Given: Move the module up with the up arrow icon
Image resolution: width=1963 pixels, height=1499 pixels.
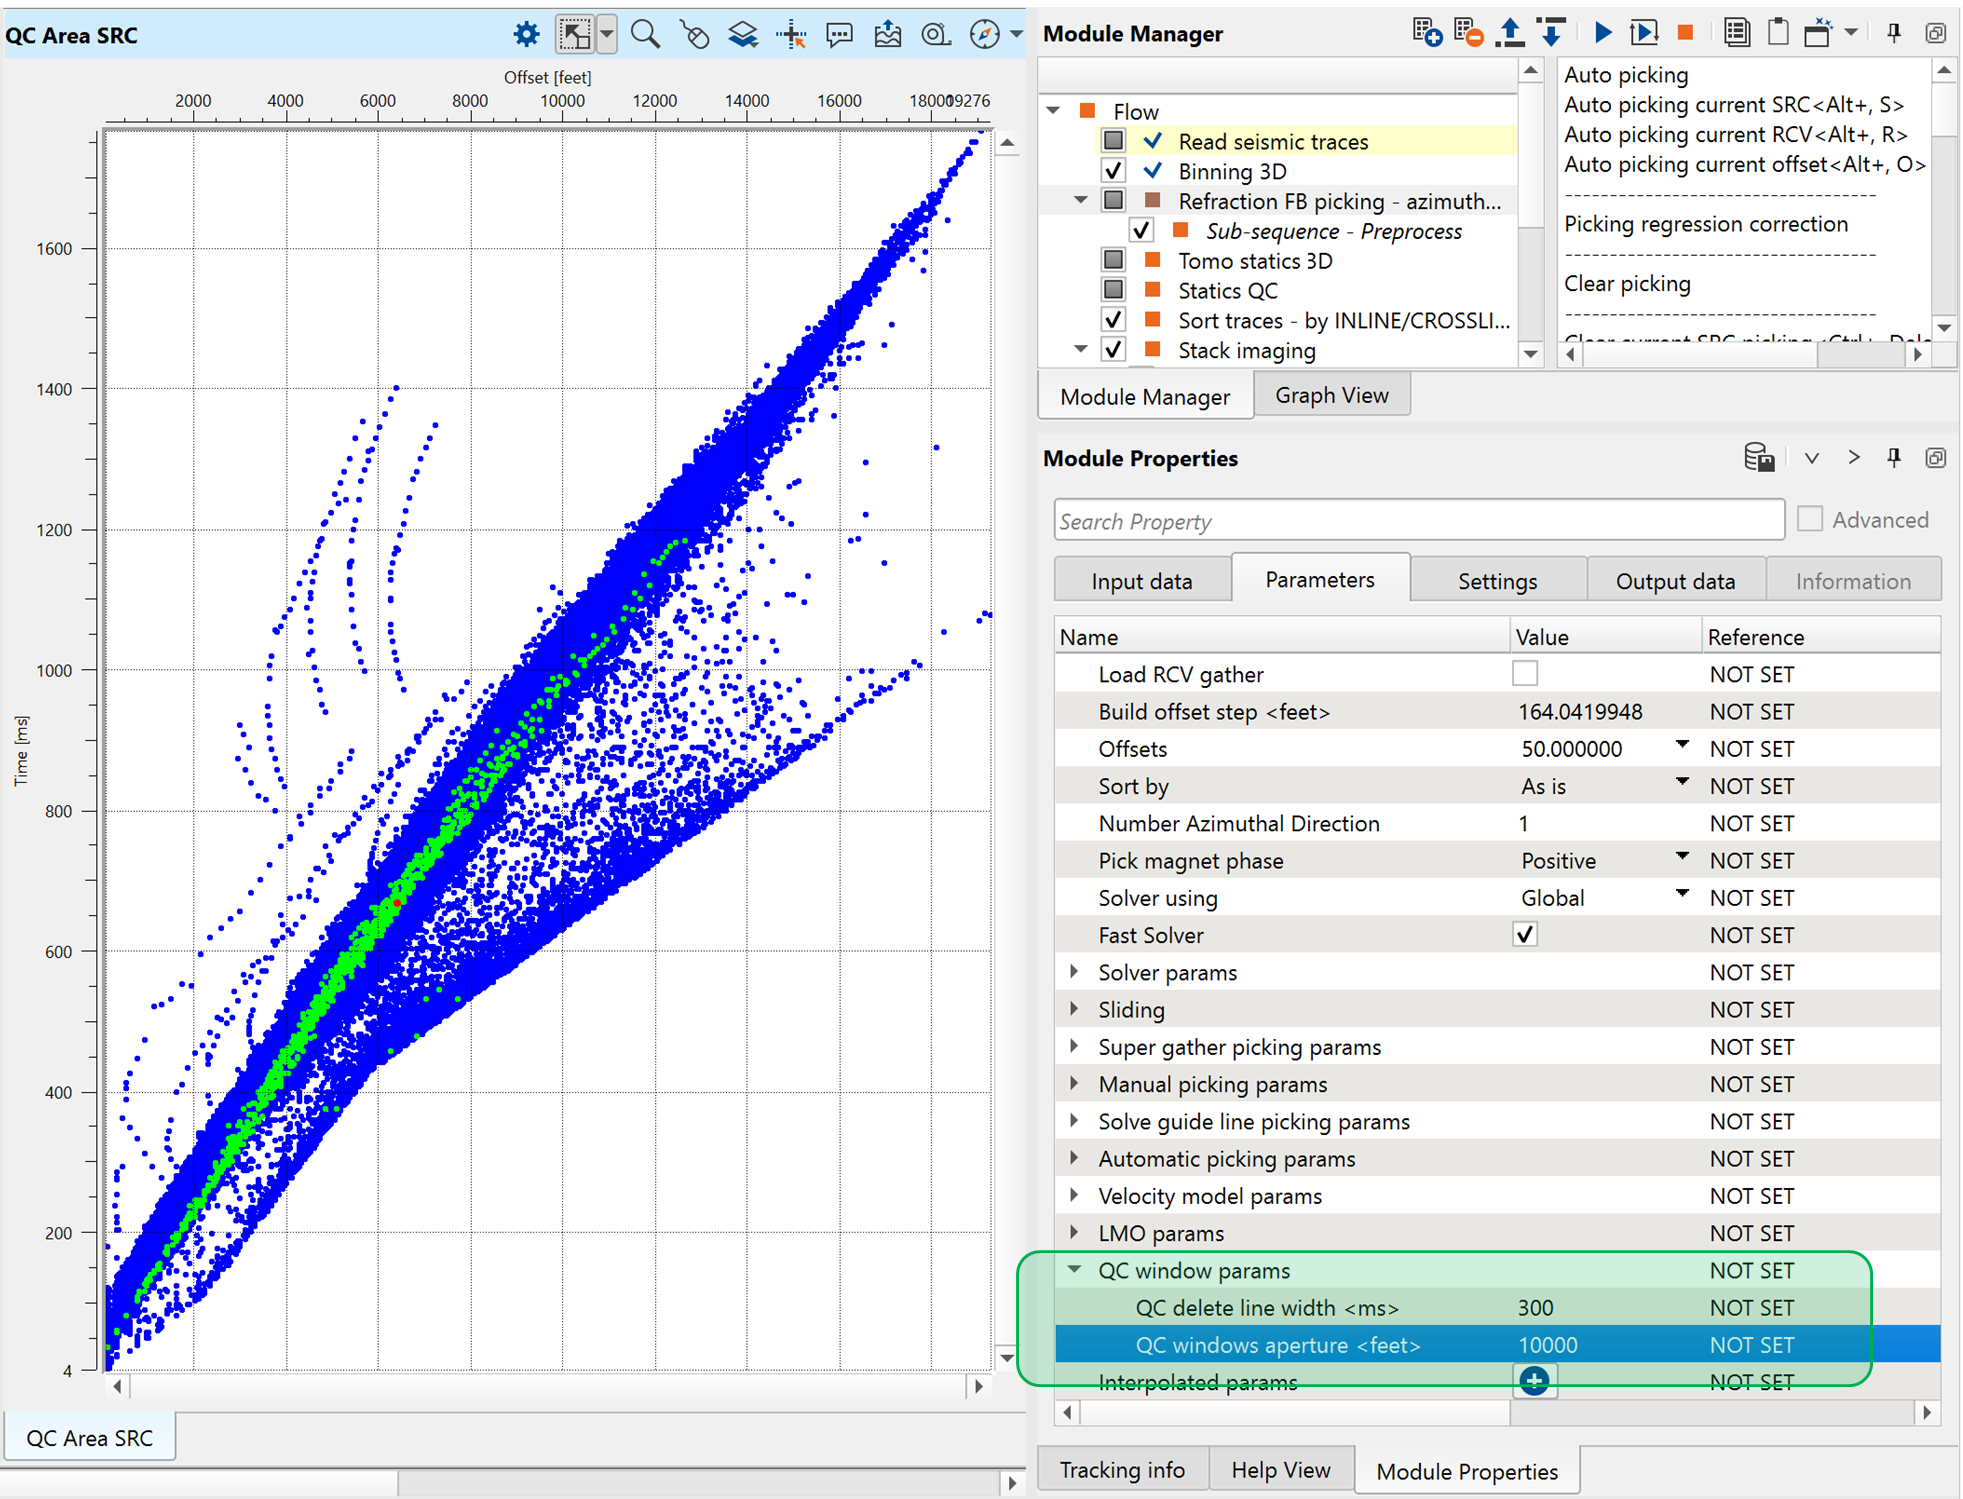Looking at the screenshot, I should pyautogui.click(x=1510, y=33).
